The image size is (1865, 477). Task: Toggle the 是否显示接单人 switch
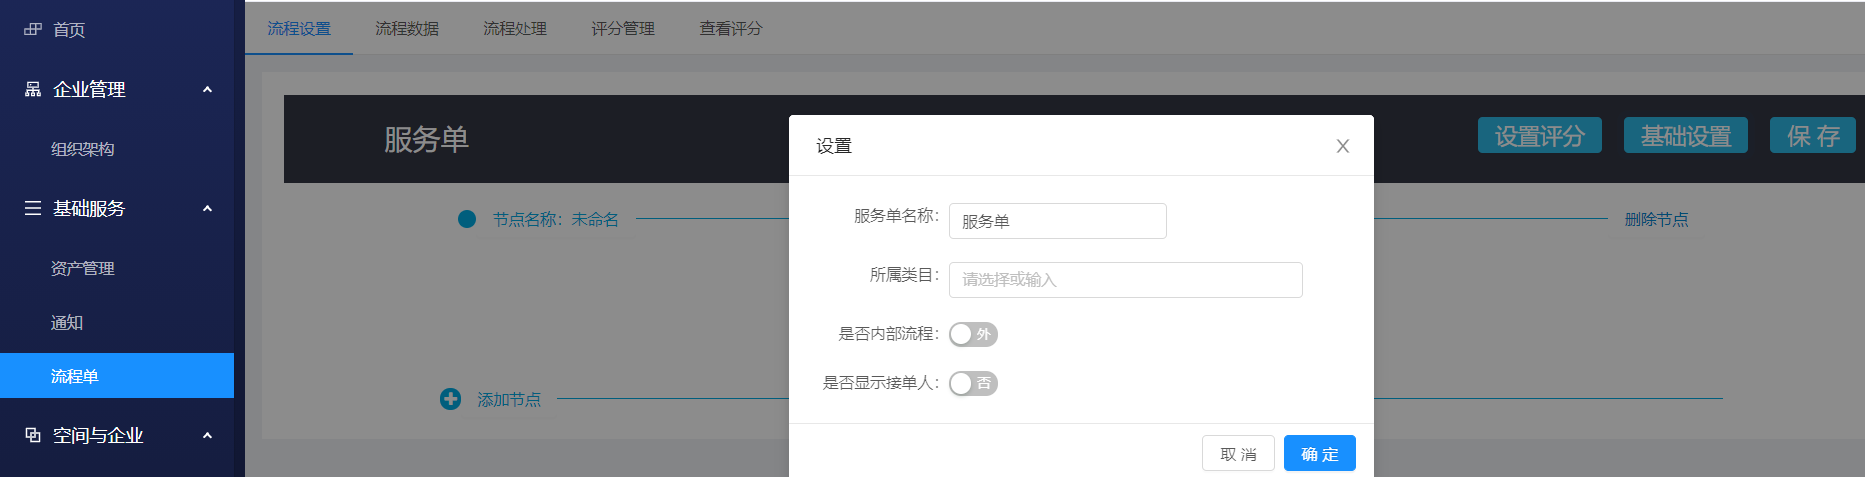coord(973,383)
